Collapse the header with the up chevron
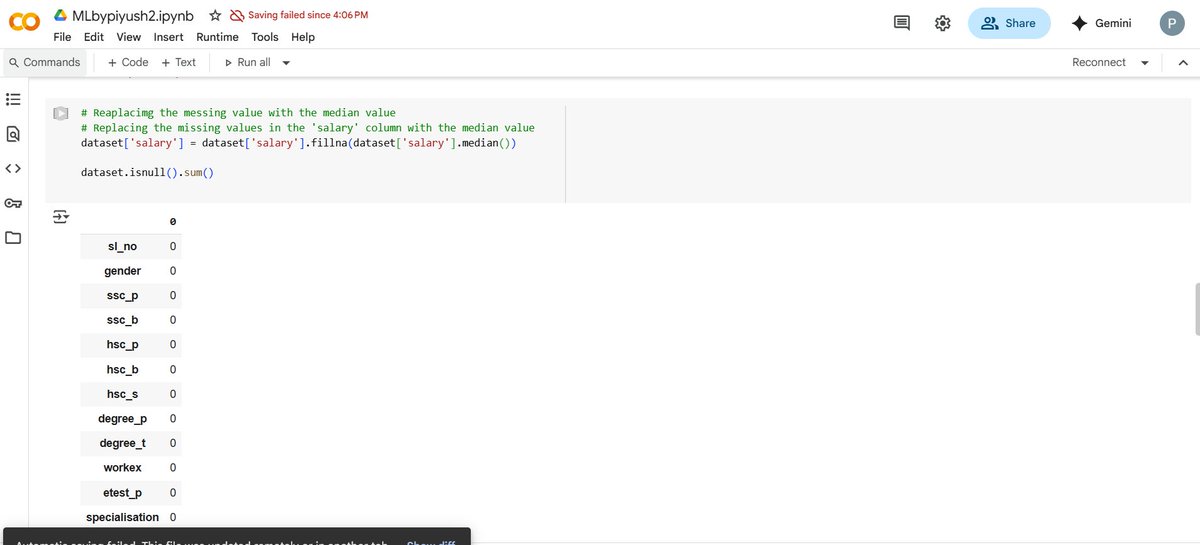Image resolution: width=1200 pixels, height=545 pixels. click(x=1183, y=62)
